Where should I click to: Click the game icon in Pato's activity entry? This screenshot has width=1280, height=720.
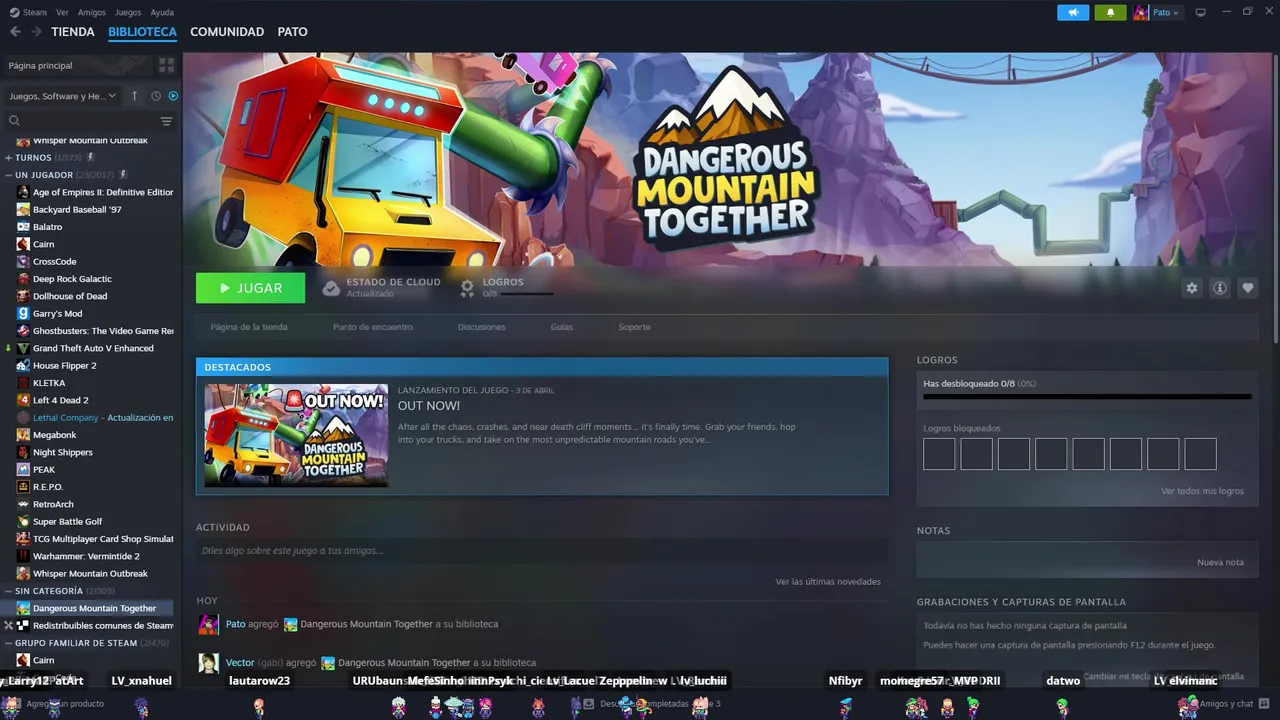[290, 624]
